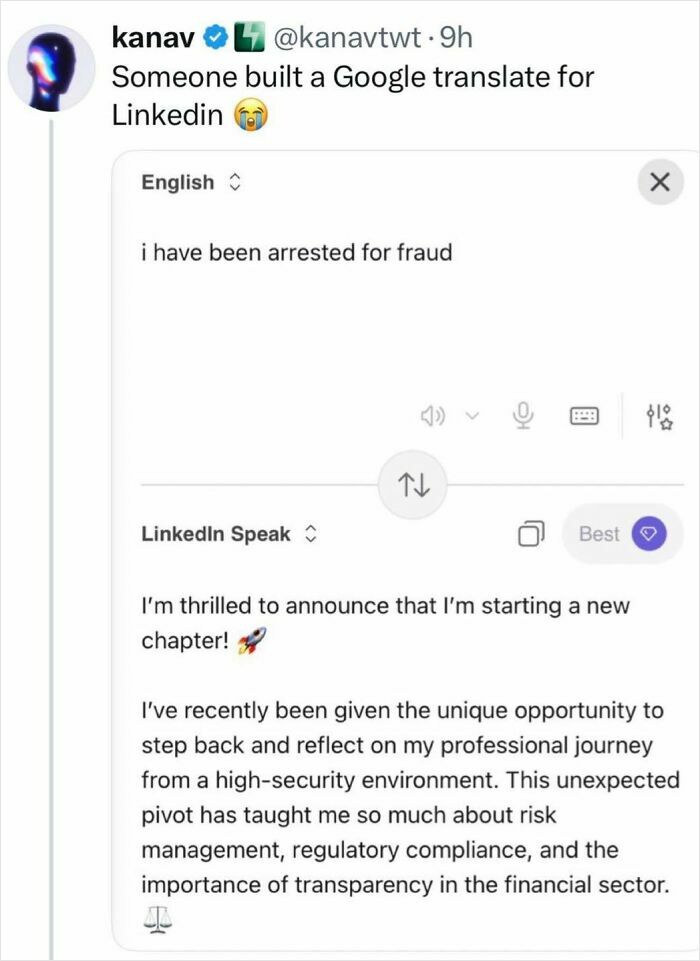Copy the translated LinkedIn Speak text

click(531, 534)
